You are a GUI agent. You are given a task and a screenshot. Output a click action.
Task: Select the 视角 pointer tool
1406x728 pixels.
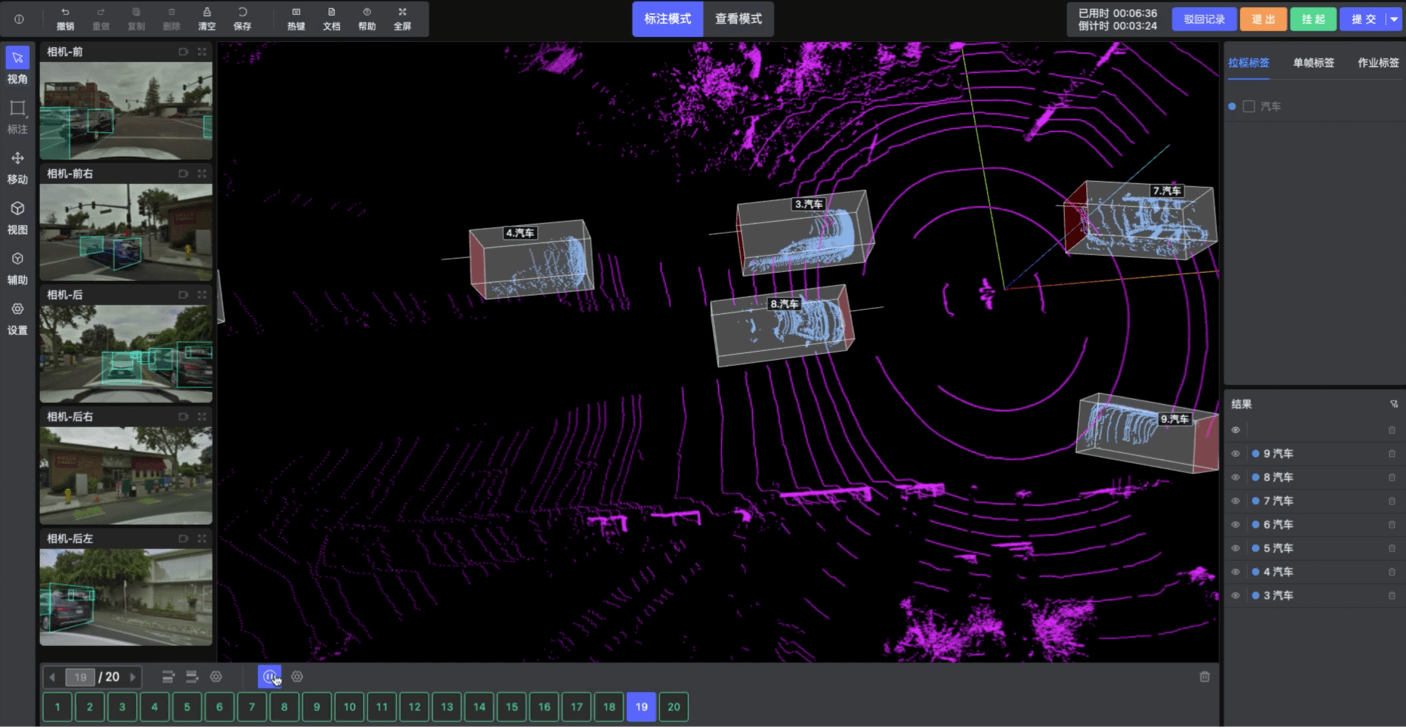click(x=18, y=57)
